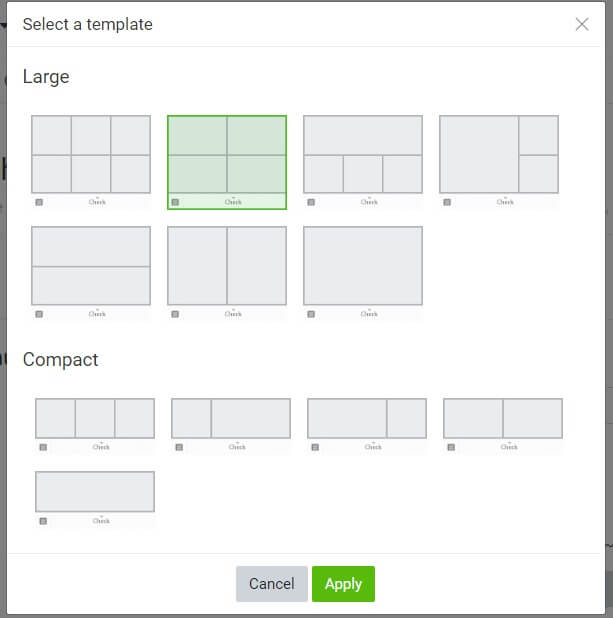Tick checkbox under the two equal halves Compact template
Screen dimensions: 613x618
click(451, 447)
